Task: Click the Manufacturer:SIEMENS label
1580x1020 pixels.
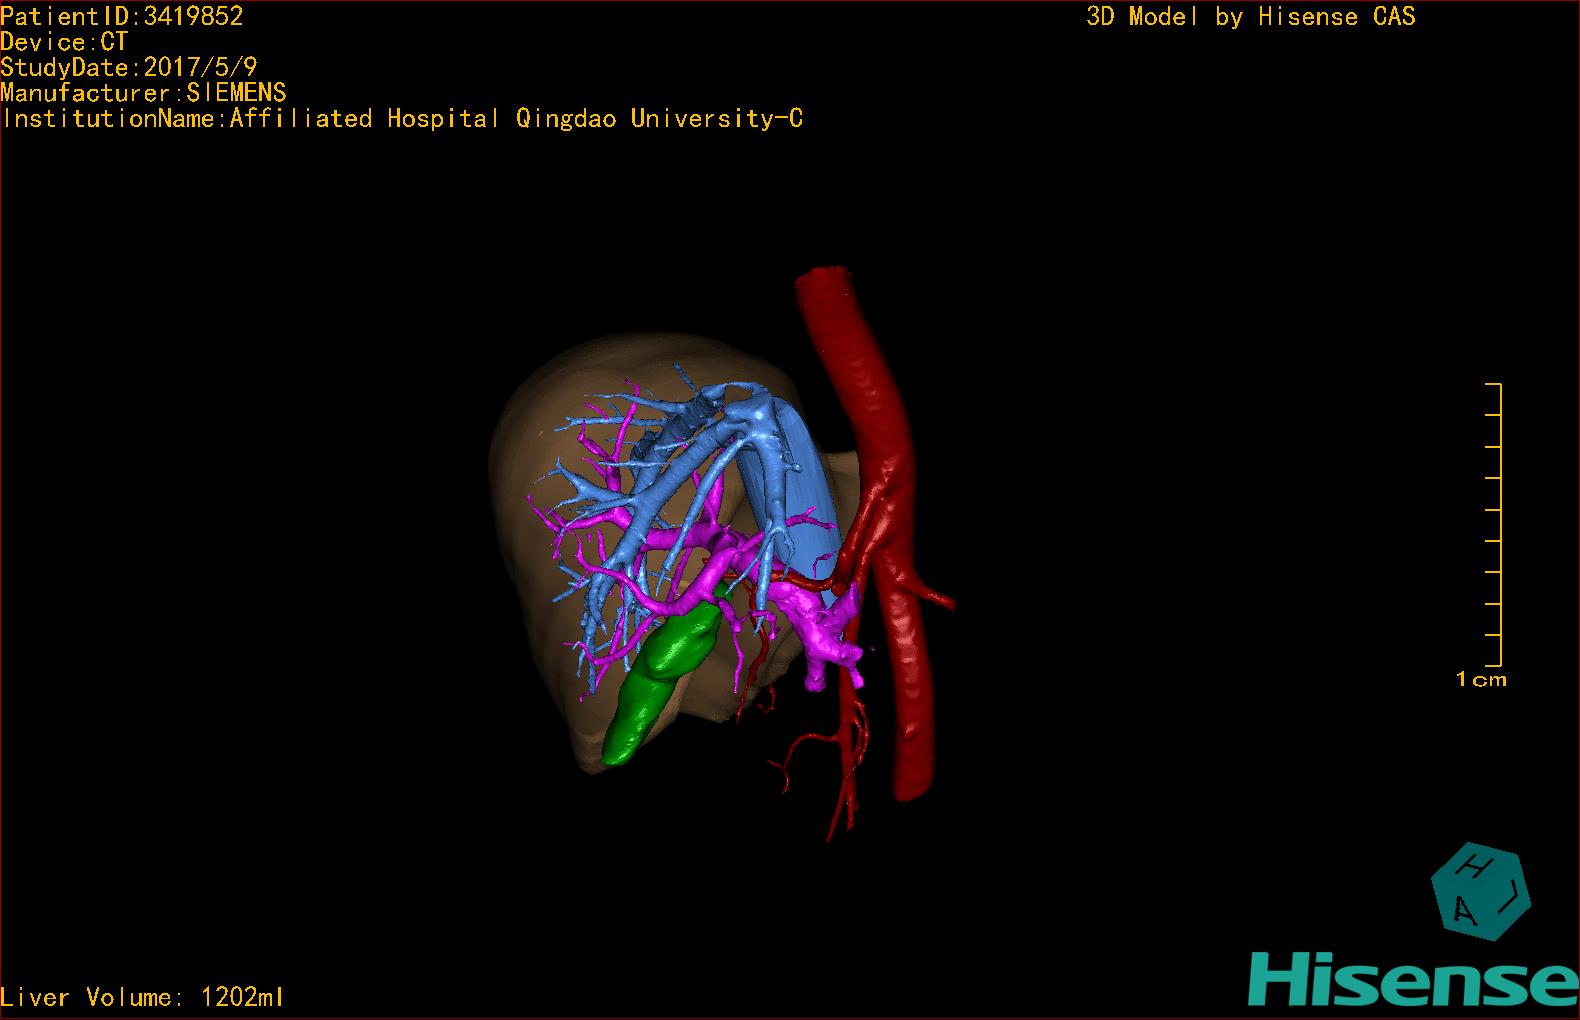Action: [143, 93]
